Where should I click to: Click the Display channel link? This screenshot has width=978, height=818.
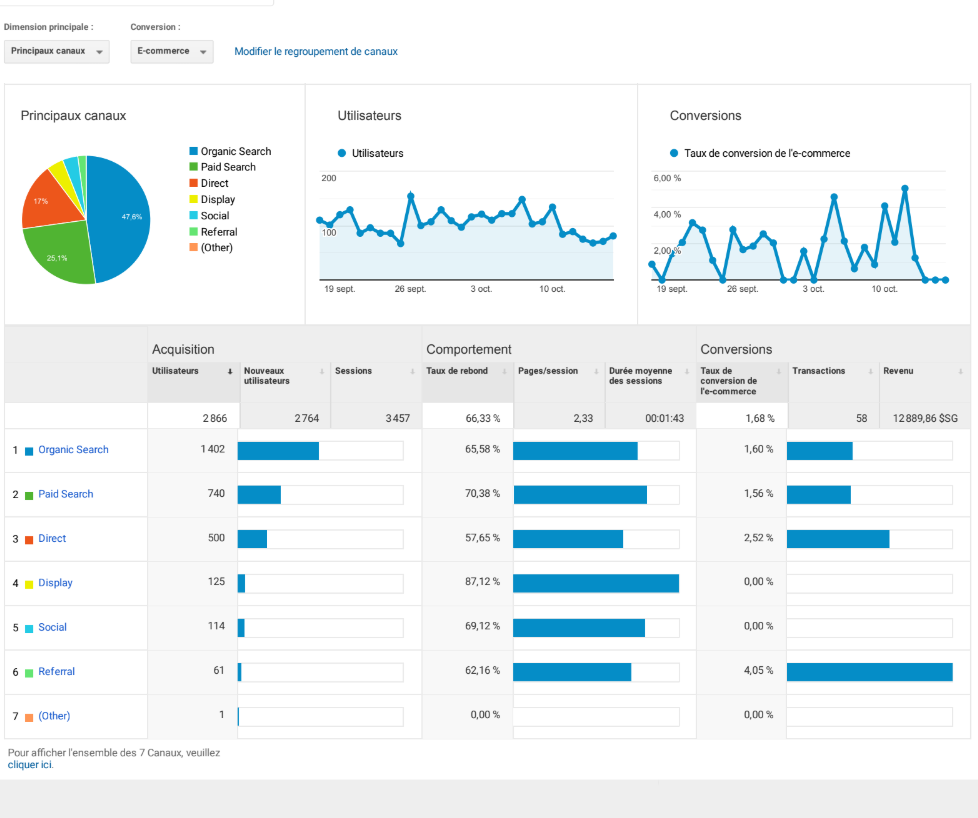(55, 583)
